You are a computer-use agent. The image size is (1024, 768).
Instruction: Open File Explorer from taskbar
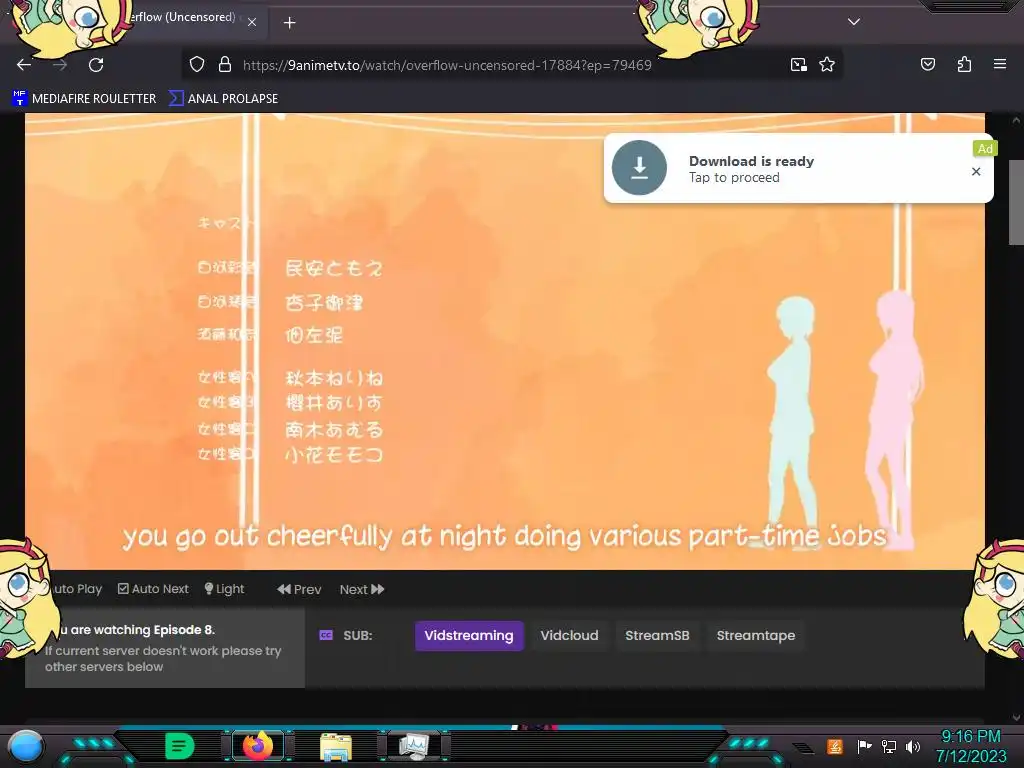pyautogui.click(x=336, y=747)
